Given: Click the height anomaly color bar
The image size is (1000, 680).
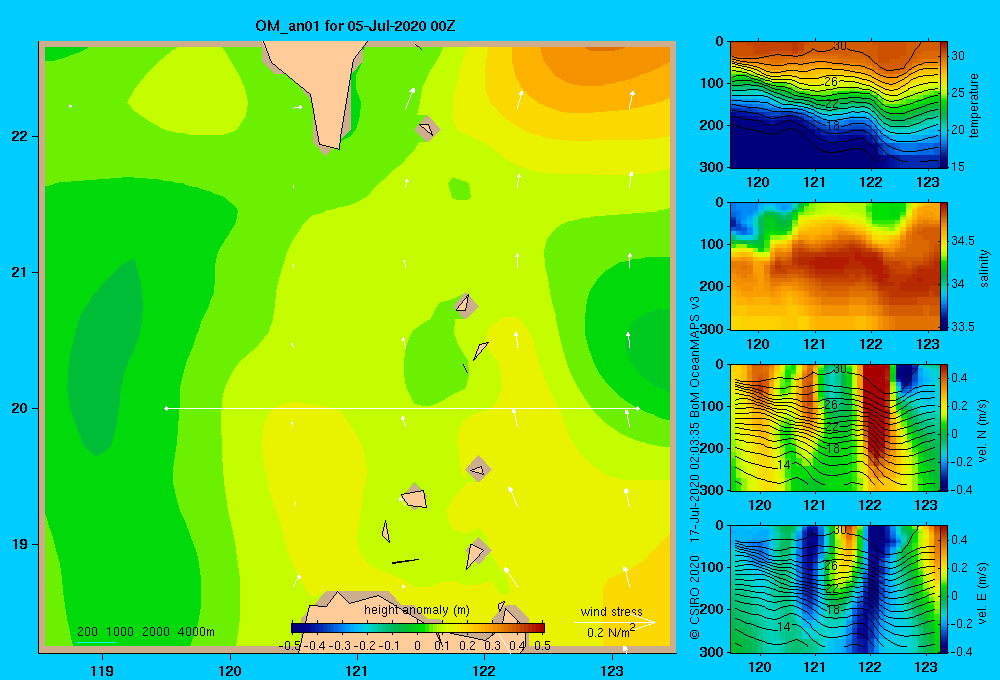Looking at the screenshot, I should 418,628.
